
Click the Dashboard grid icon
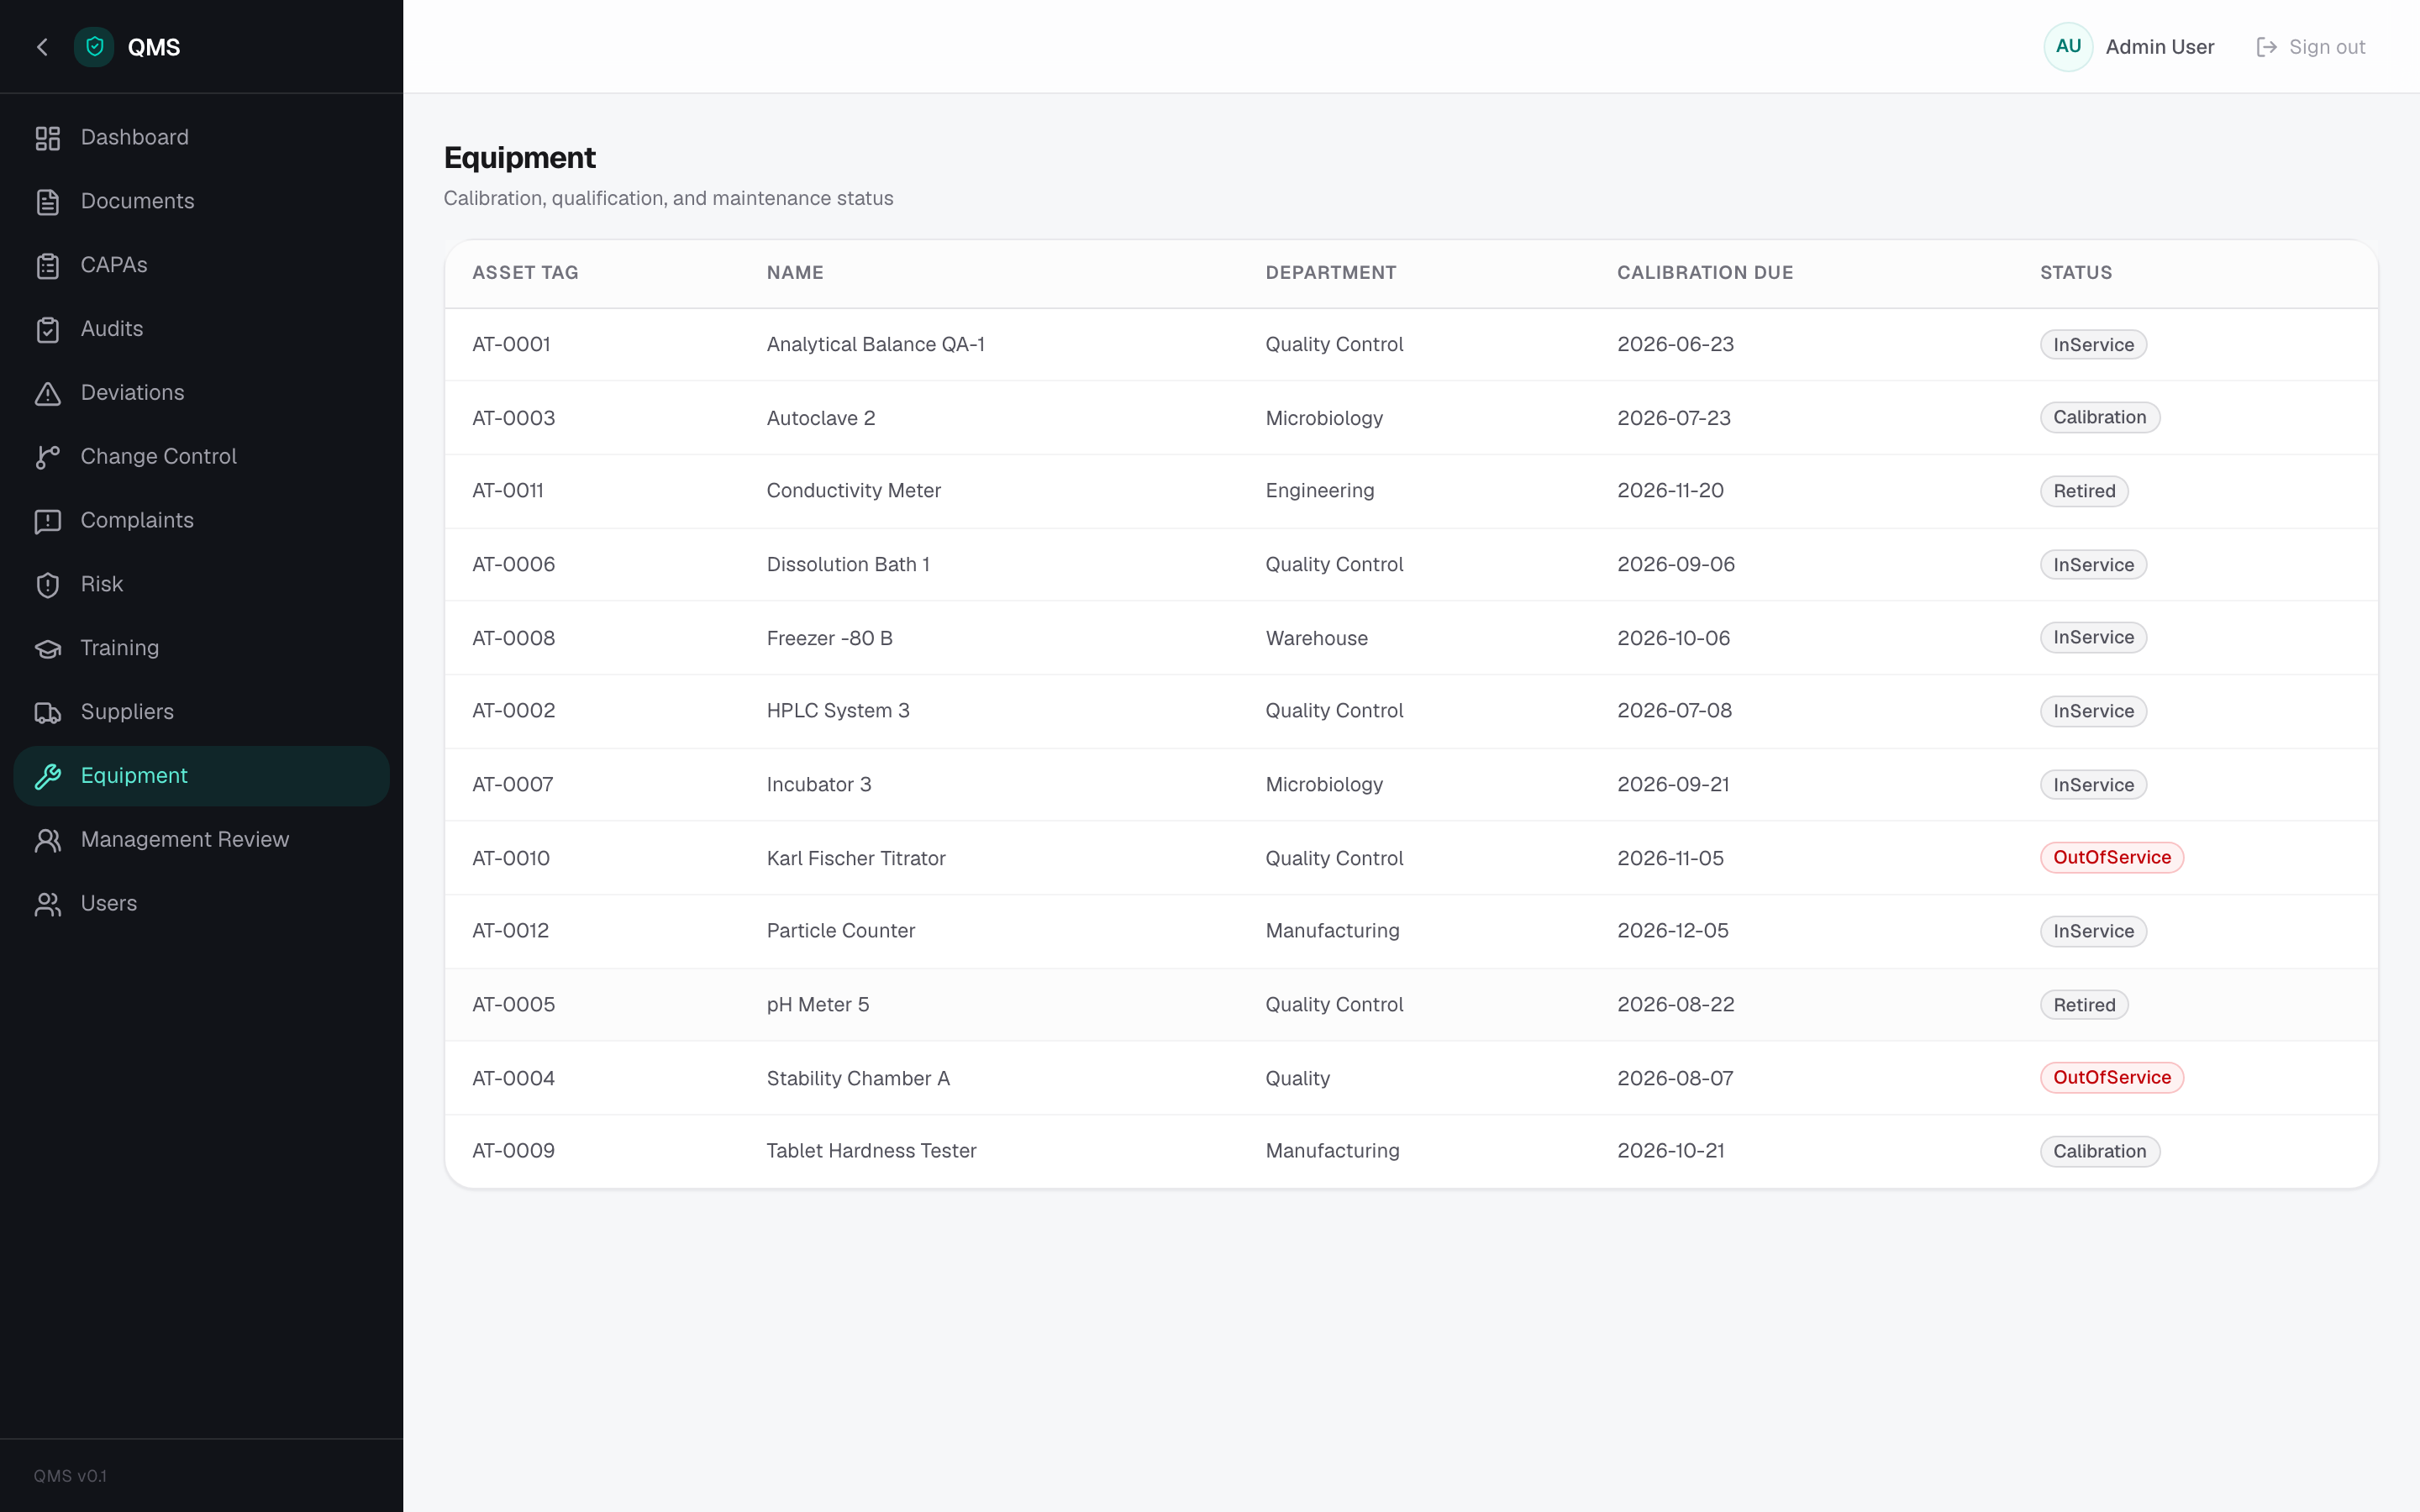coord(48,138)
